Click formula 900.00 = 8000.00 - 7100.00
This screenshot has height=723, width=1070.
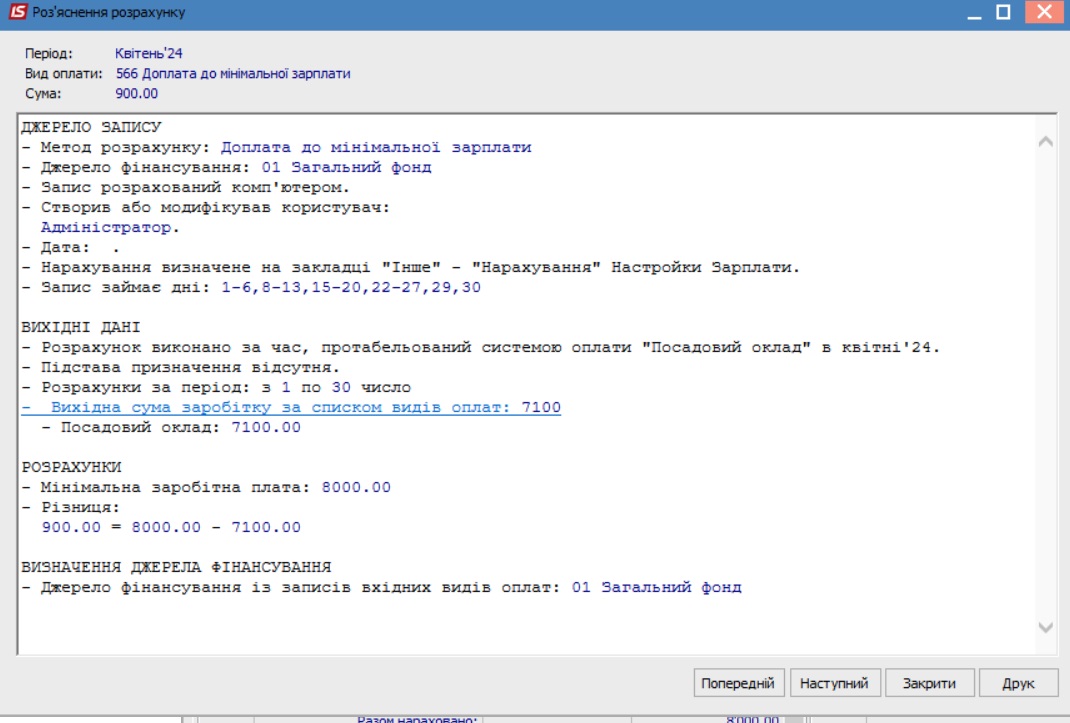pos(171,527)
